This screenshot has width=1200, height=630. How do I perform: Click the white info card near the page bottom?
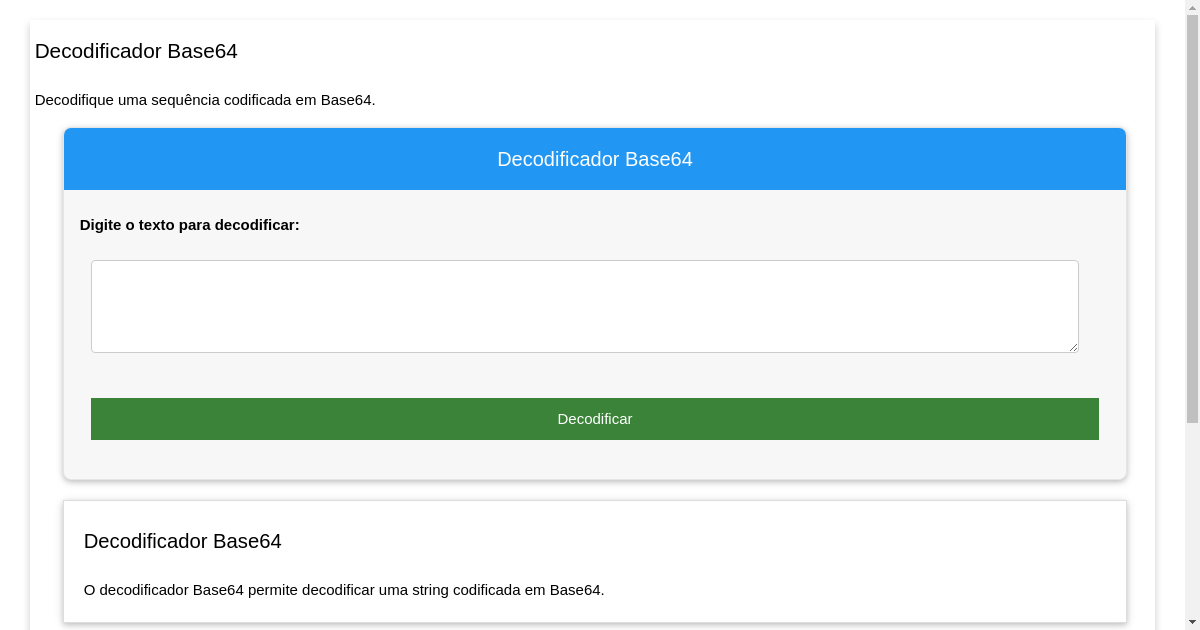[x=700, y=560]
